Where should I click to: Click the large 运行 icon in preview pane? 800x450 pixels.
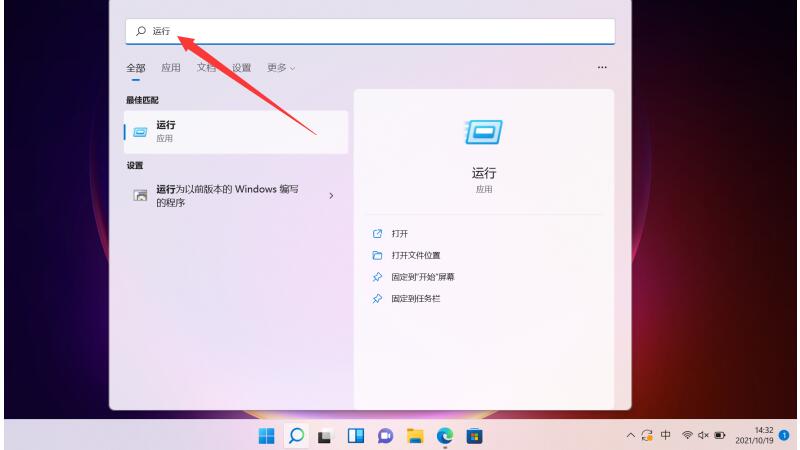click(483, 132)
